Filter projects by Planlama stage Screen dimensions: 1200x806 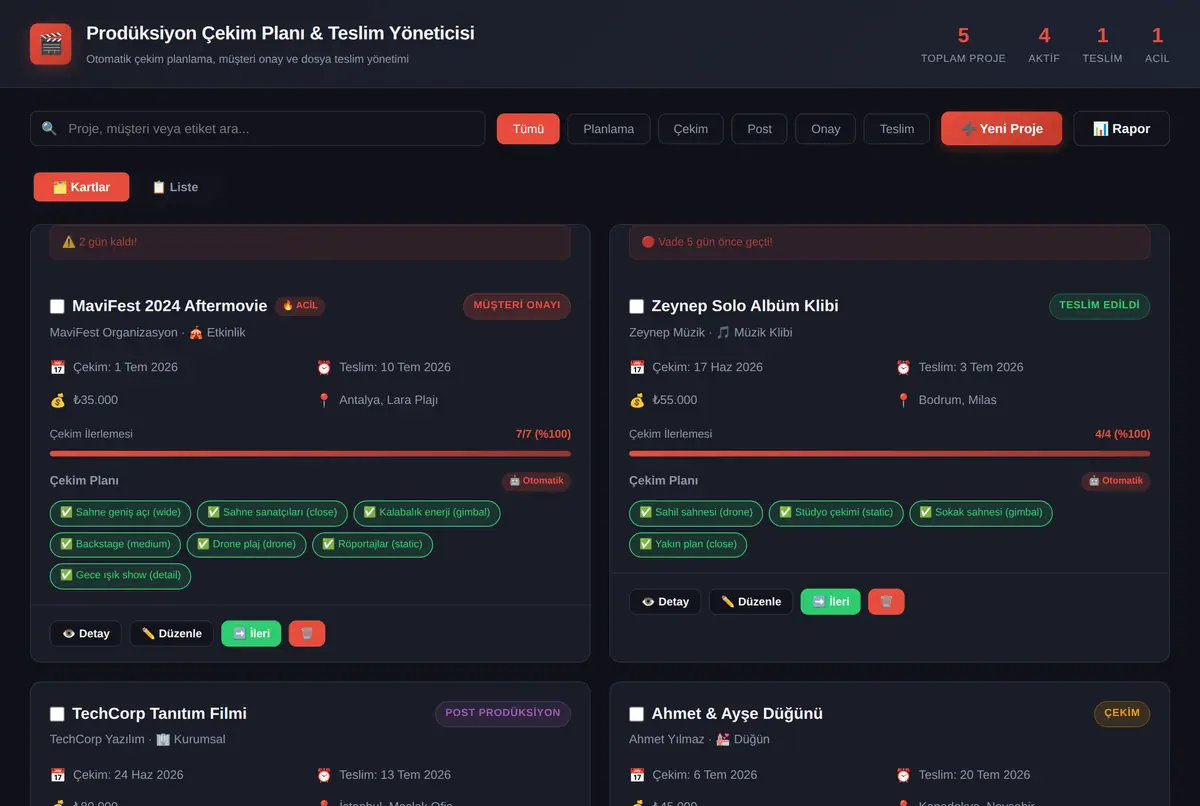point(609,129)
